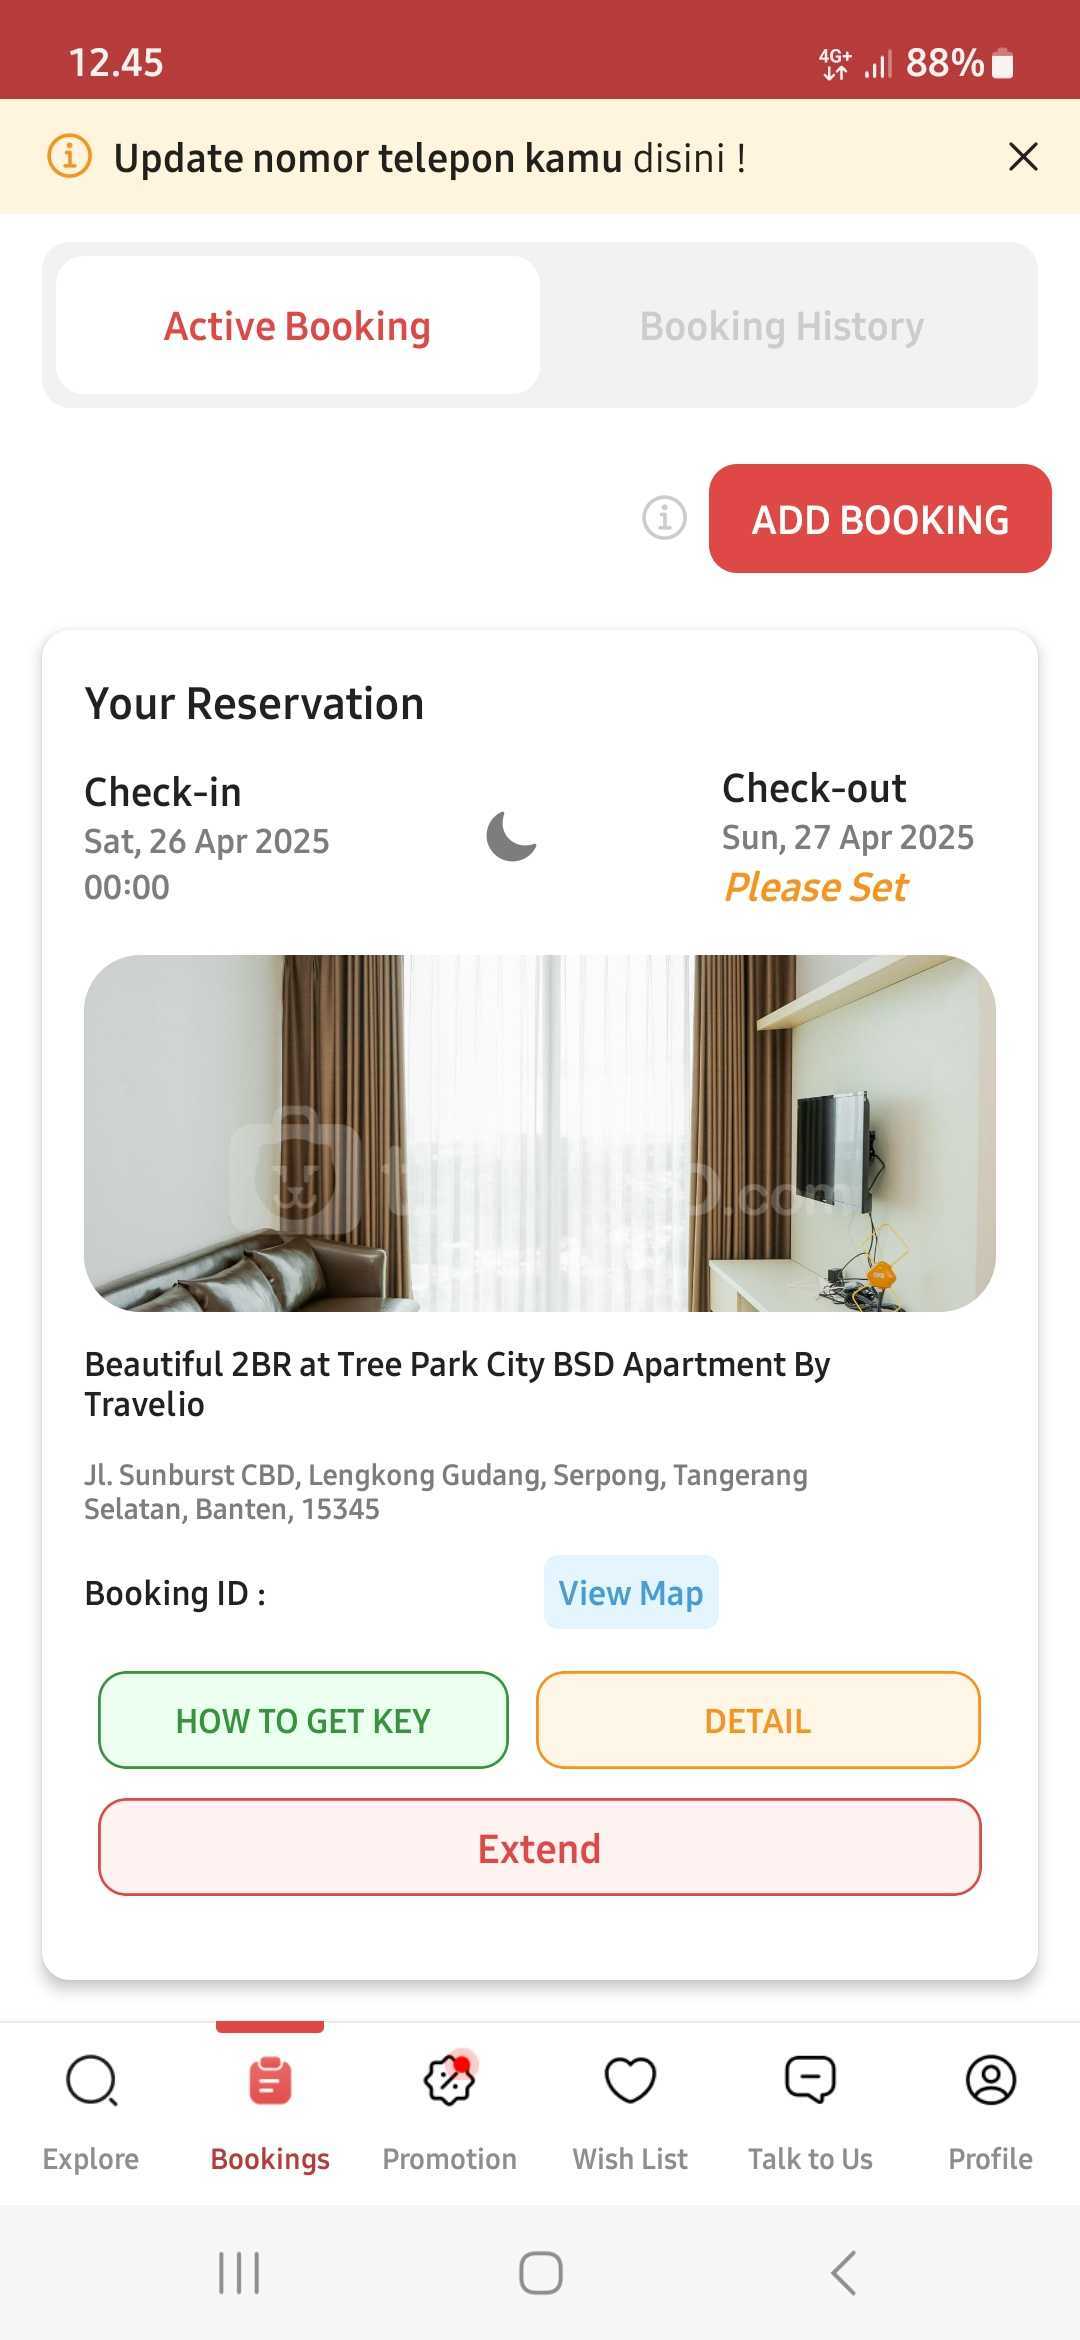Tap the phone update banner info icon

point(70,157)
